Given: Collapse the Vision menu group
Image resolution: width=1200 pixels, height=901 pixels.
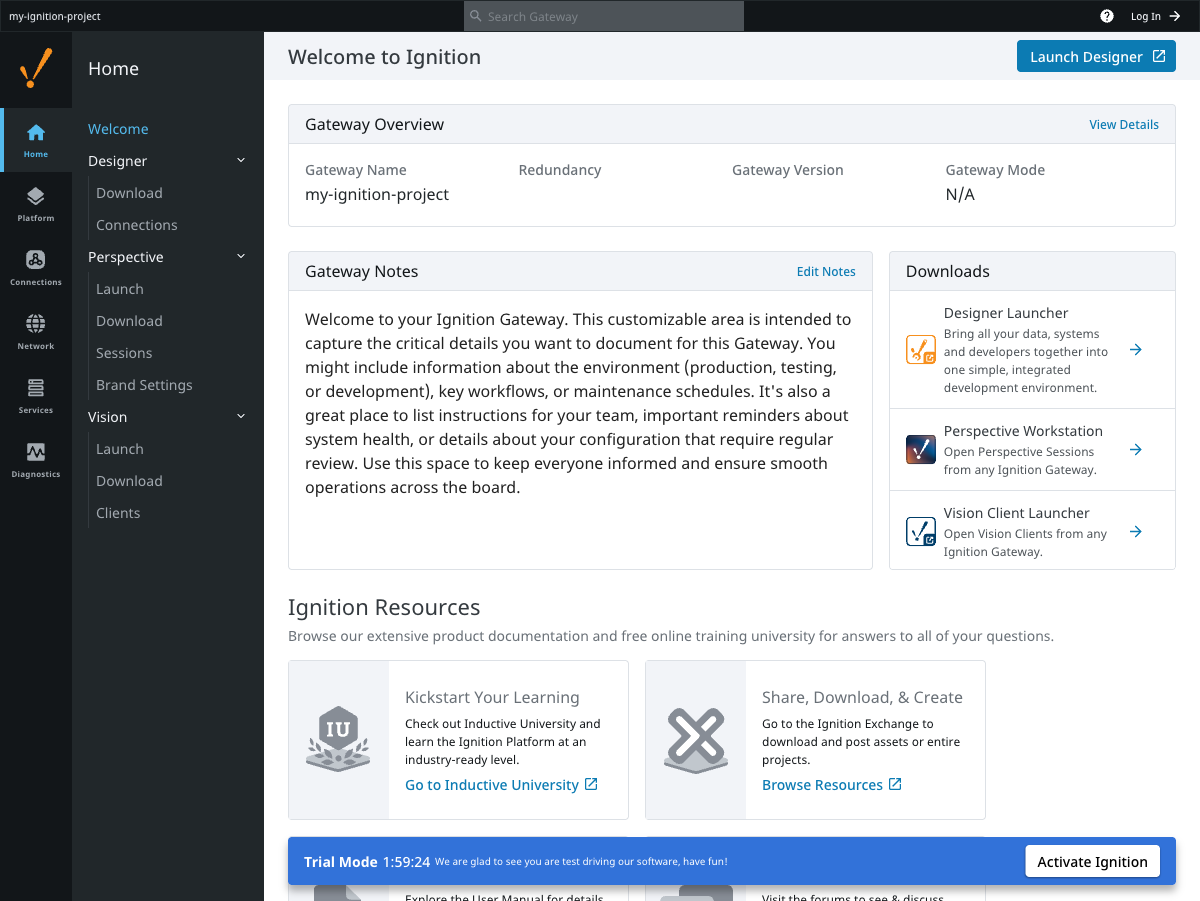Looking at the screenshot, I should click(241, 416).
